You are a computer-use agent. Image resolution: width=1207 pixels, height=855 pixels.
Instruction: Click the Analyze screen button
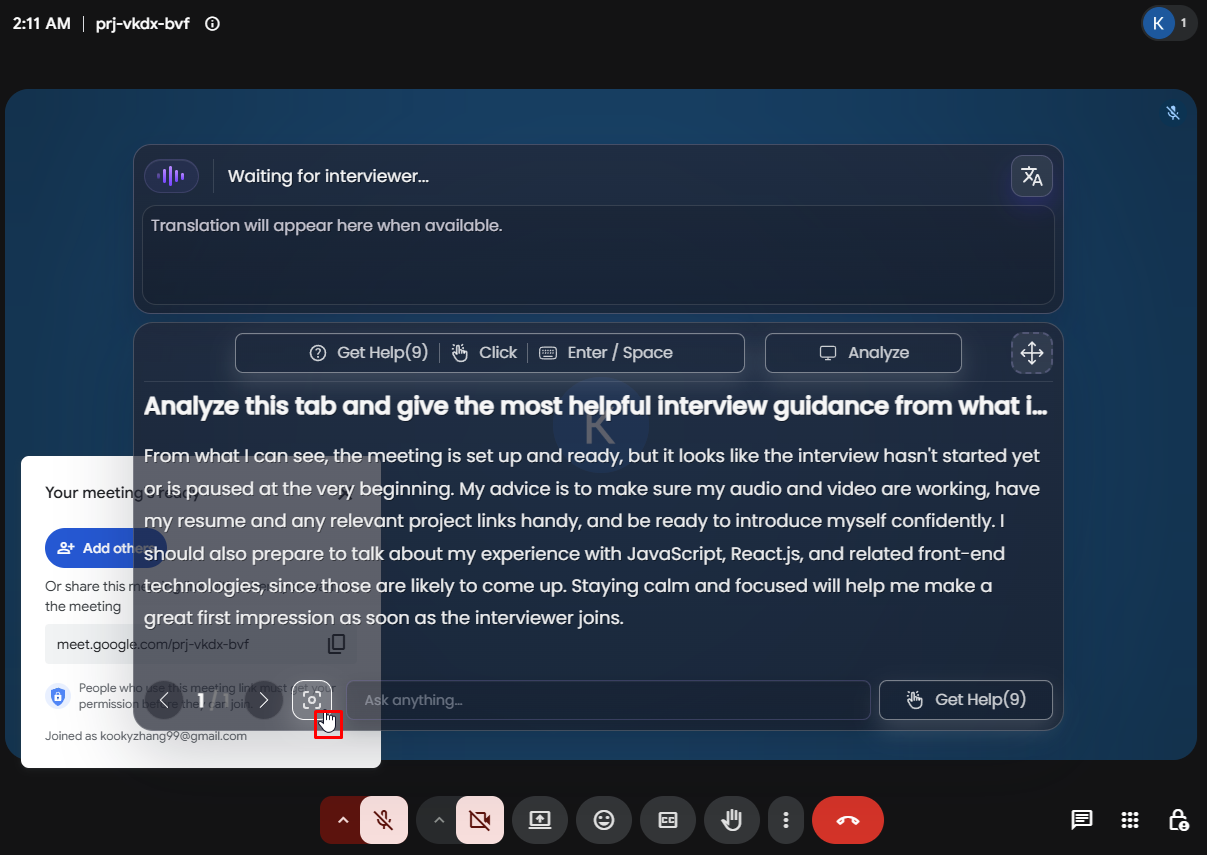pos(863,353)
